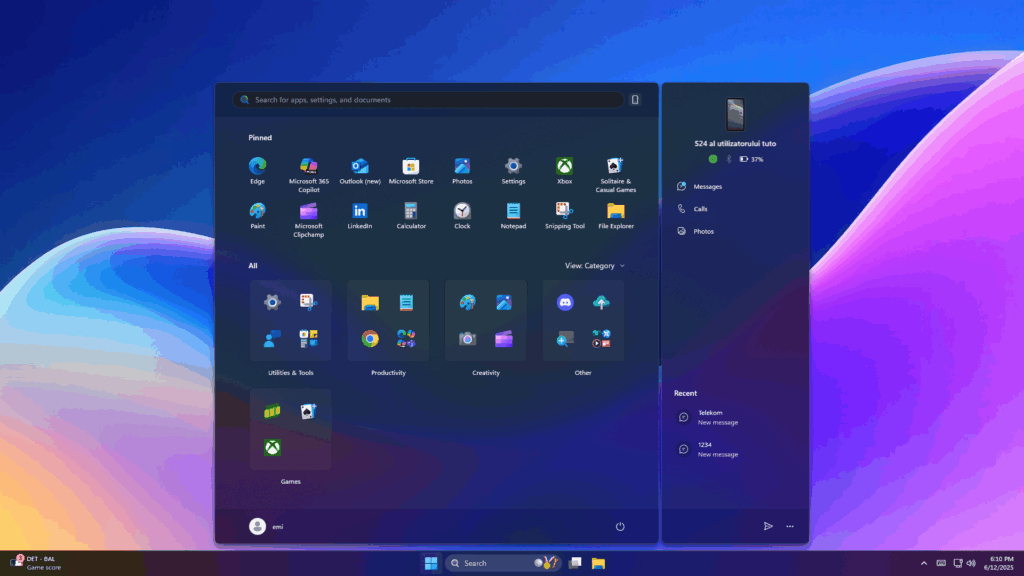Open Solitaire & Casual Games

point(615,175)
